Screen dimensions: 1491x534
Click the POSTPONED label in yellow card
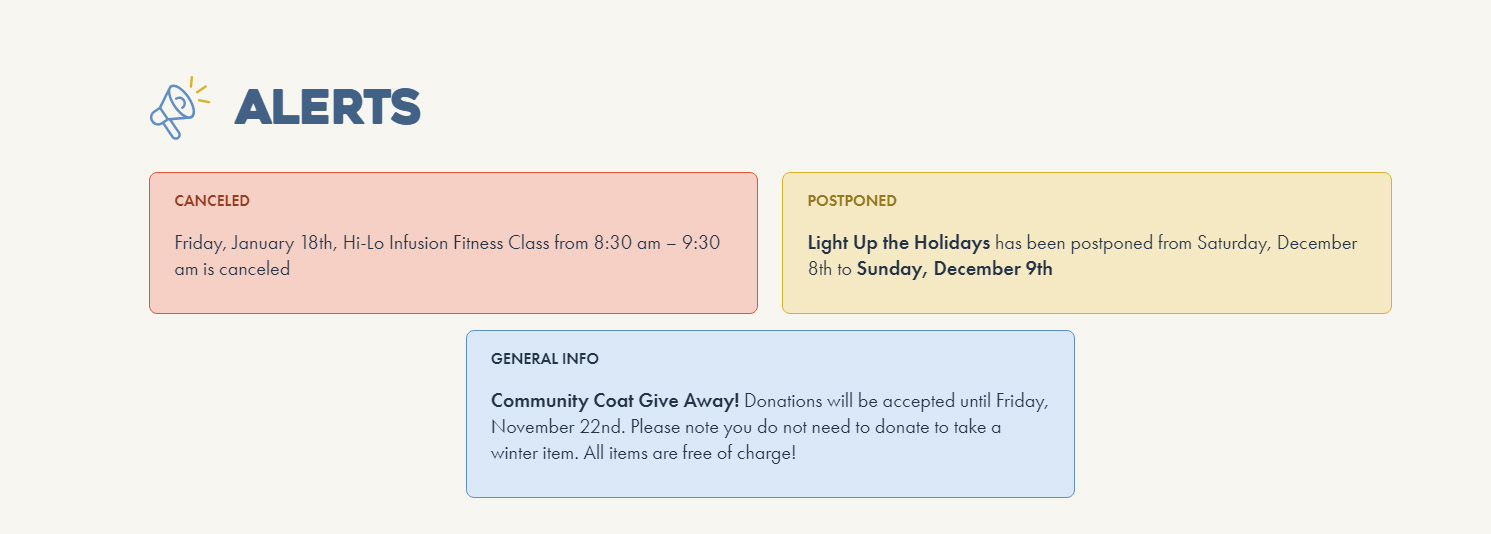(852, 201)
